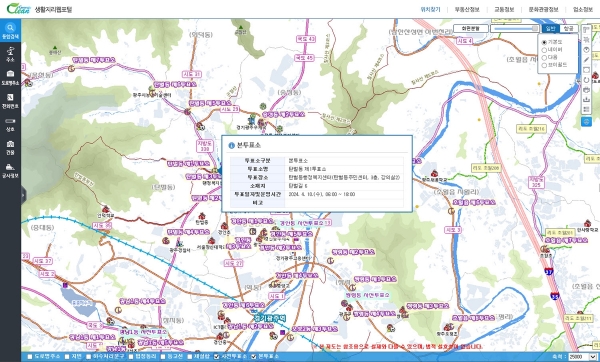Select the 전화번호 phone search icon
This screenshot has height=362, width=600.
click(10, 101)
